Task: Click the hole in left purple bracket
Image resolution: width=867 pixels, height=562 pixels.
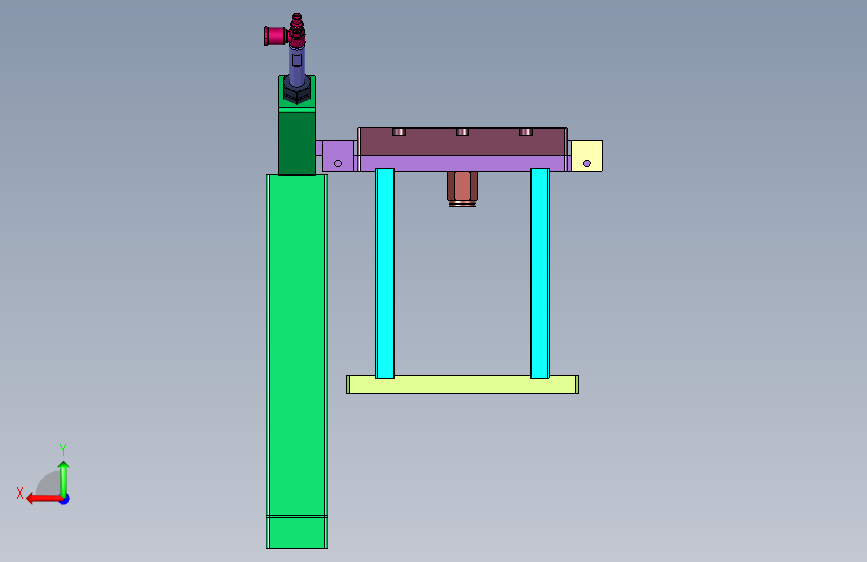Action: point(338,163)
